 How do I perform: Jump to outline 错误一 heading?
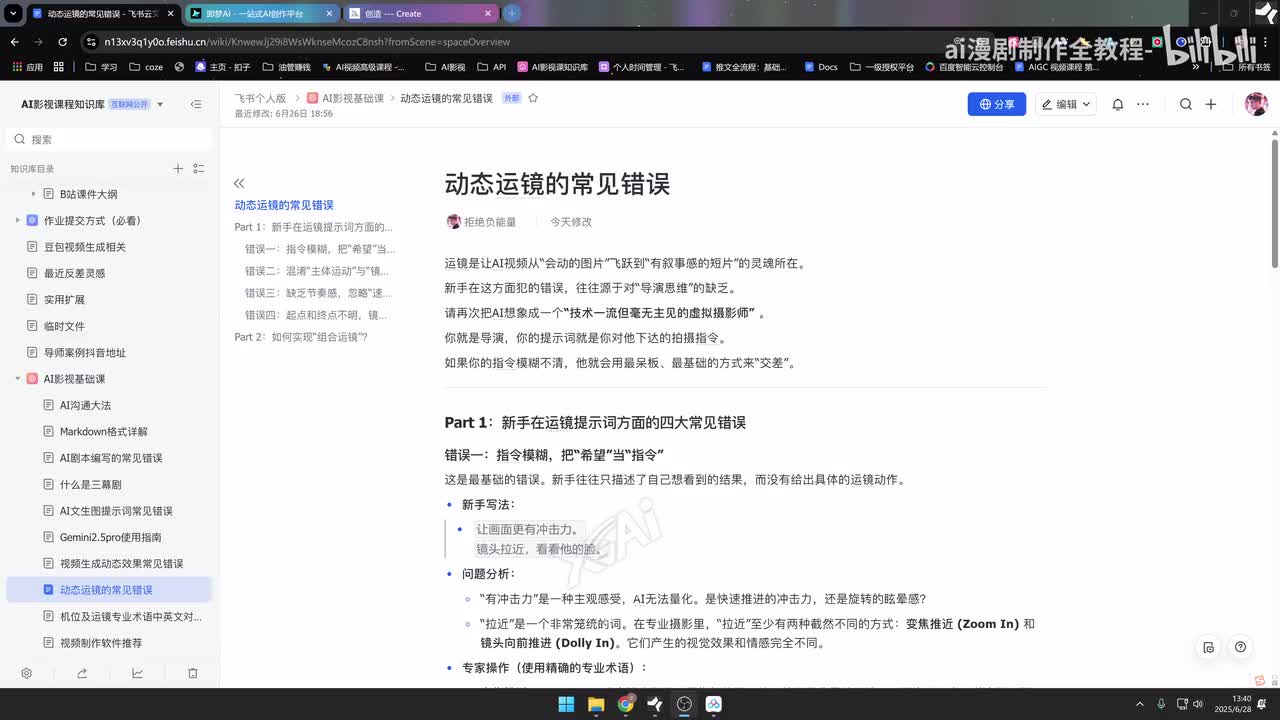320,249
